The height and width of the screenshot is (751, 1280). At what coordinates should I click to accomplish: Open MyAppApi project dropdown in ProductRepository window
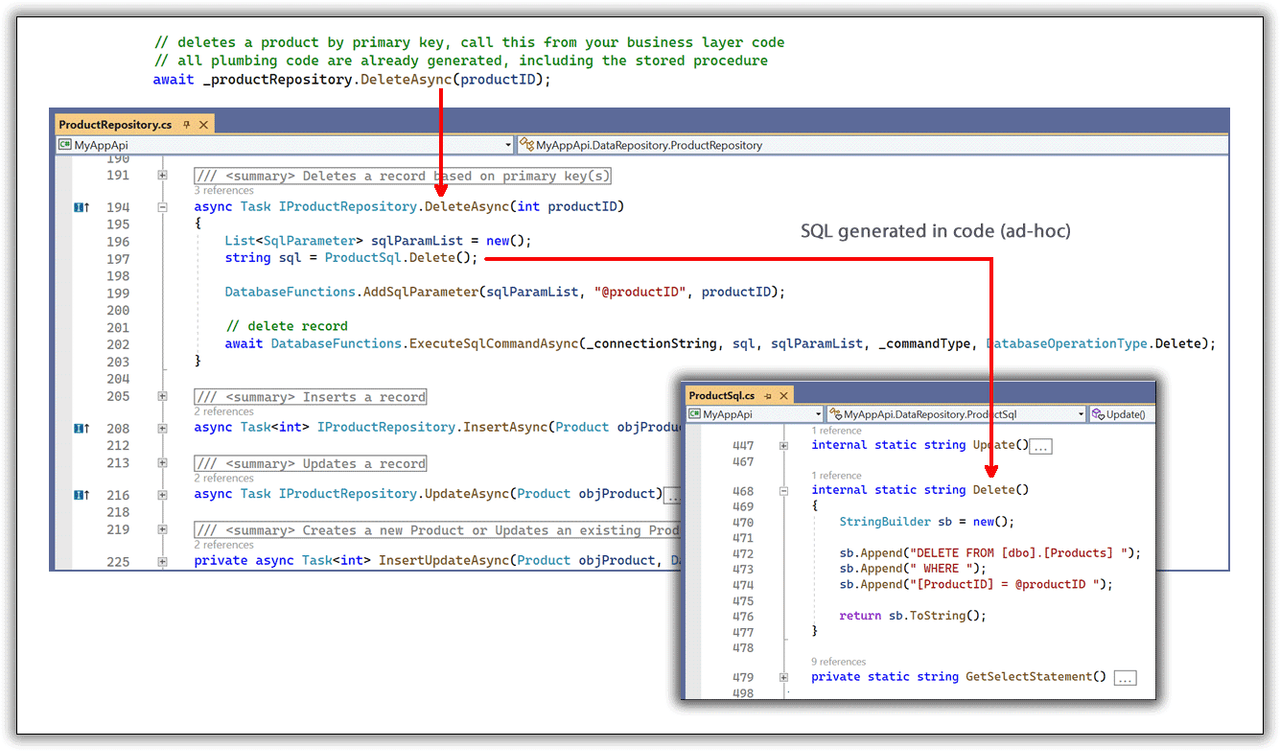[x=286, y=145]
